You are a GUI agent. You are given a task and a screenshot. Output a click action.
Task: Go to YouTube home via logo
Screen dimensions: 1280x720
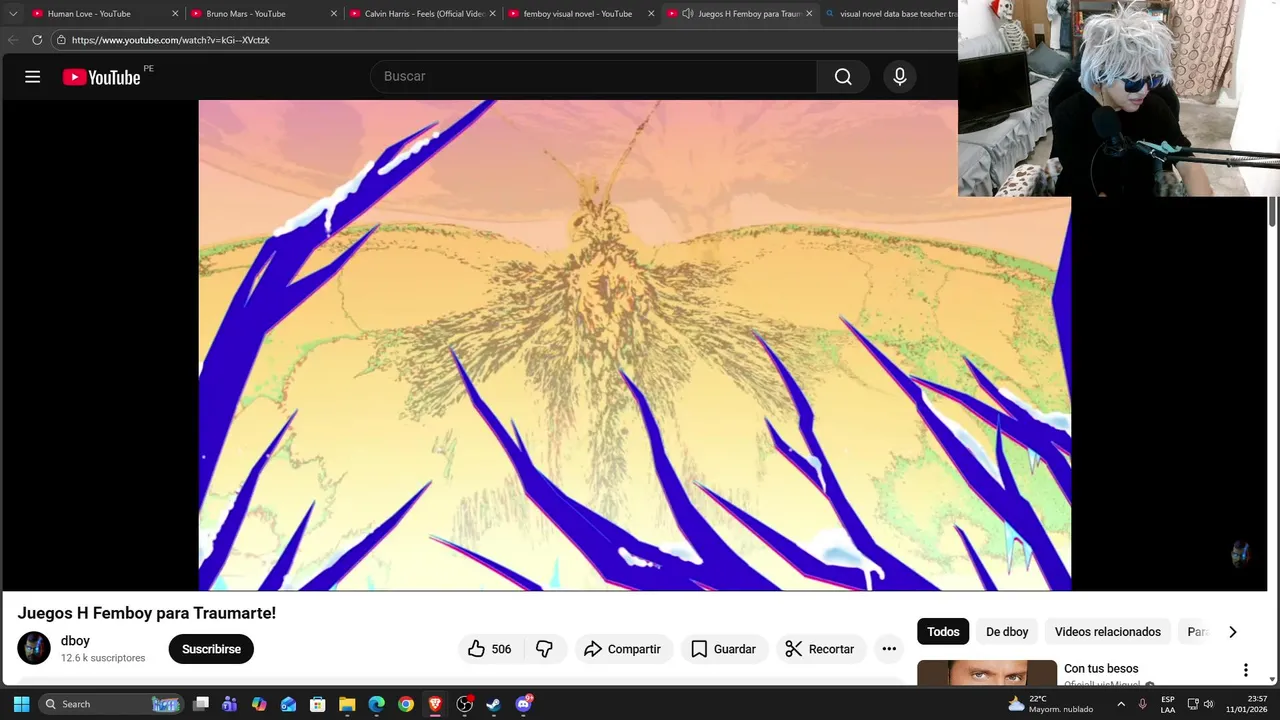click(x=102, y=77)
